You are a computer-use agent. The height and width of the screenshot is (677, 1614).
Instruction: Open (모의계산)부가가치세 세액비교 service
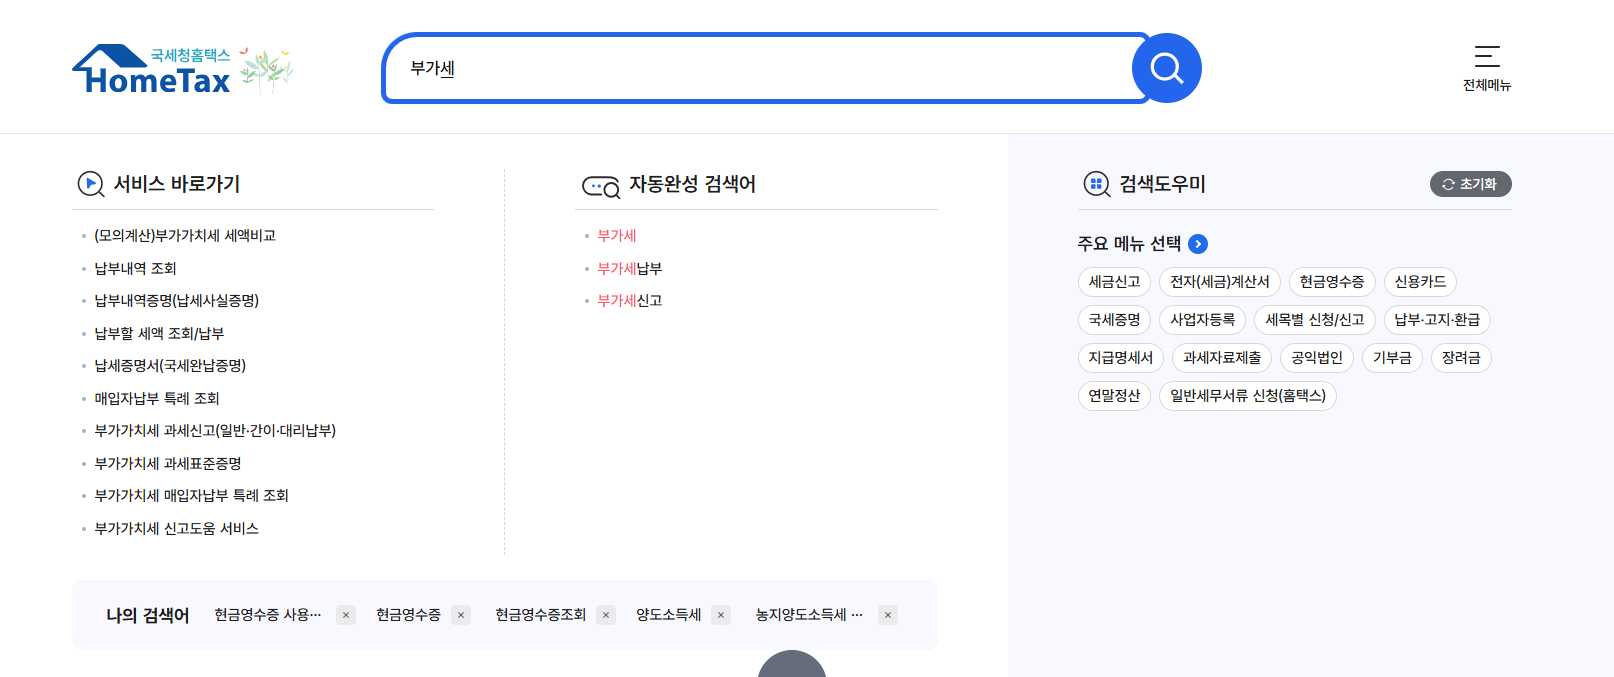[x=185, y=236]
